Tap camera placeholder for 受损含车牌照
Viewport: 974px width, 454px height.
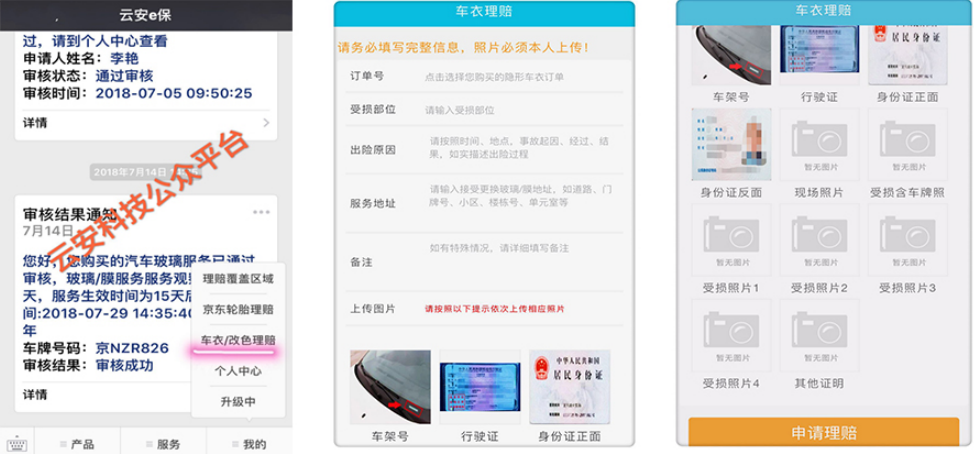[x=908, y=145]
